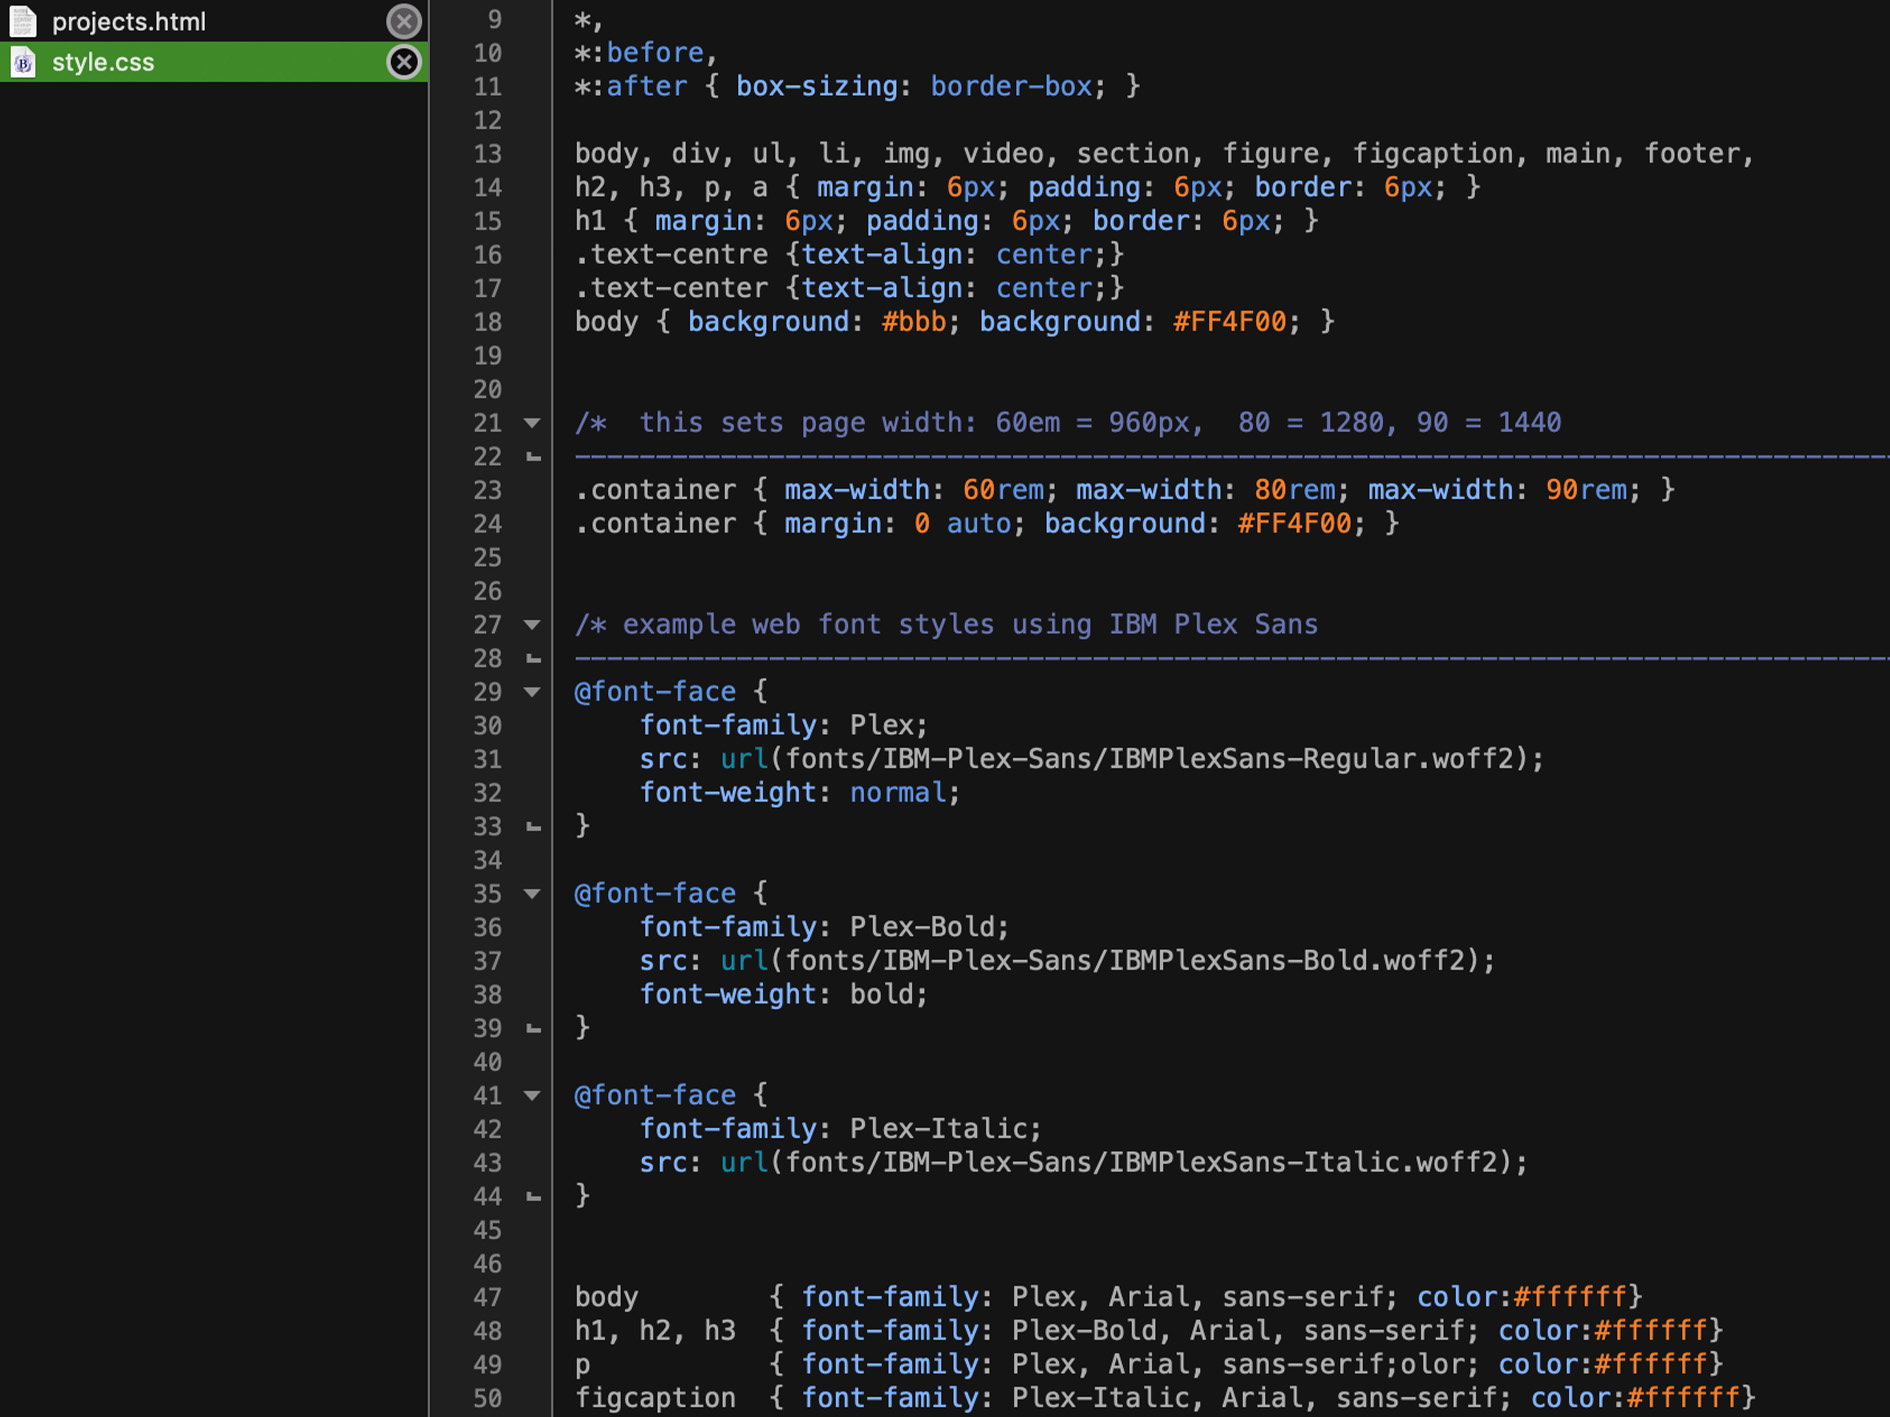
Task: Close the style.css document
Action: 404,62
